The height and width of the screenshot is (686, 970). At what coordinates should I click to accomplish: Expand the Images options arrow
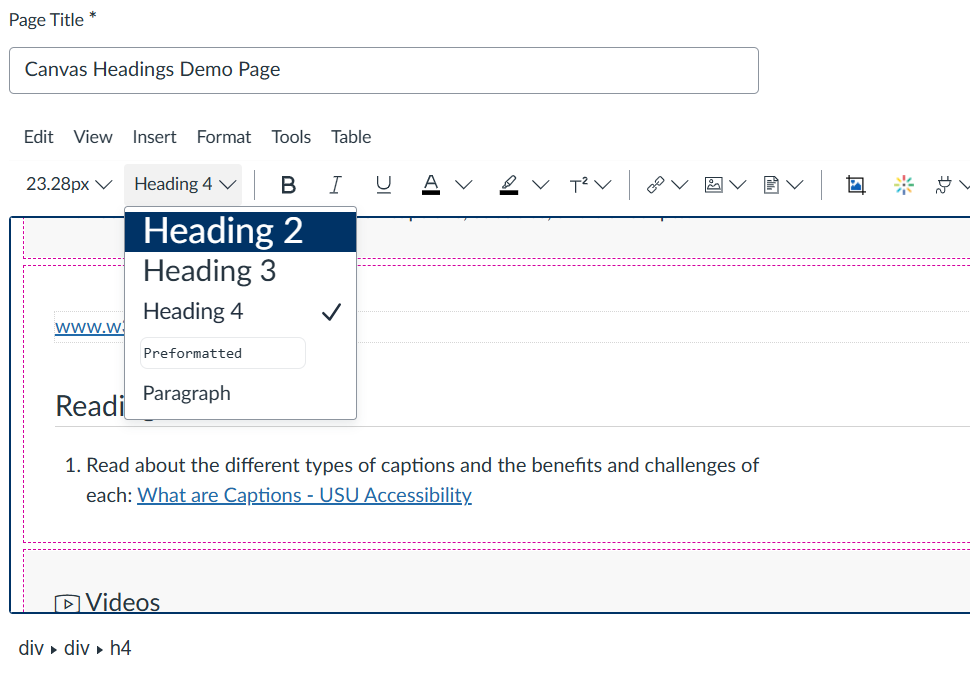click(738, 184)
